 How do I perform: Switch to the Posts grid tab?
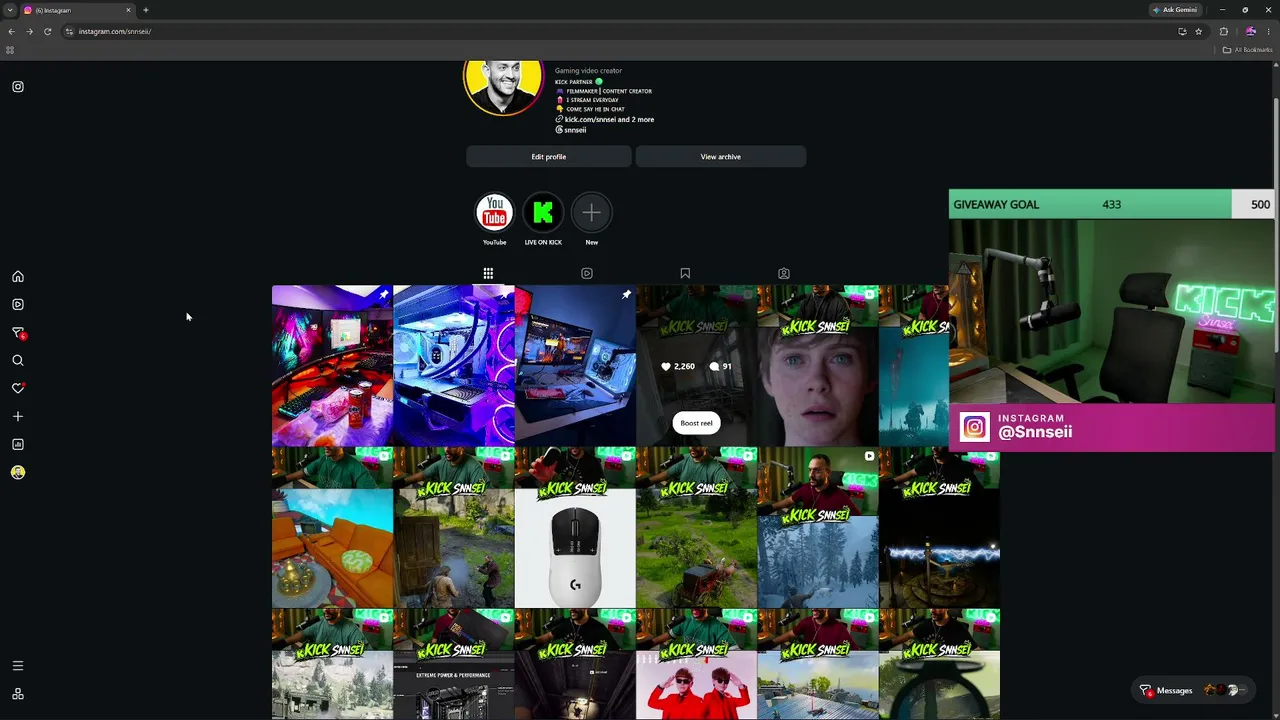pos(488,273)
